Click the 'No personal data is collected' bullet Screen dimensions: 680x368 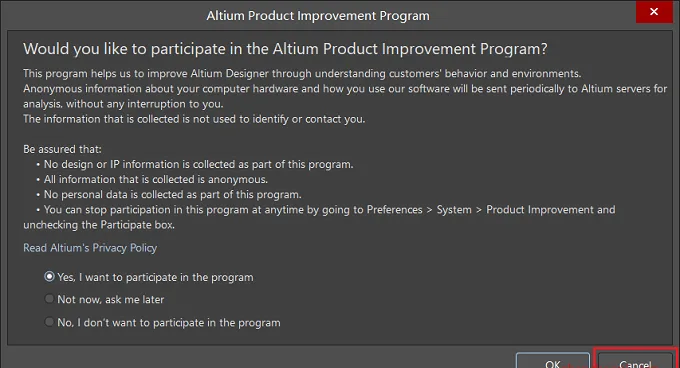[x=169, y=195]
